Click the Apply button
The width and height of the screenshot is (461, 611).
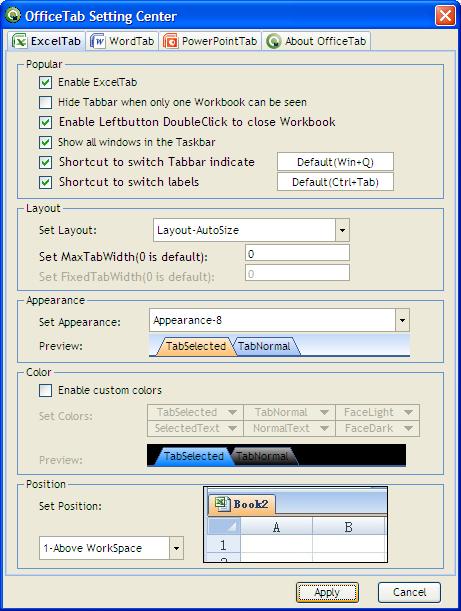point(327,592)
